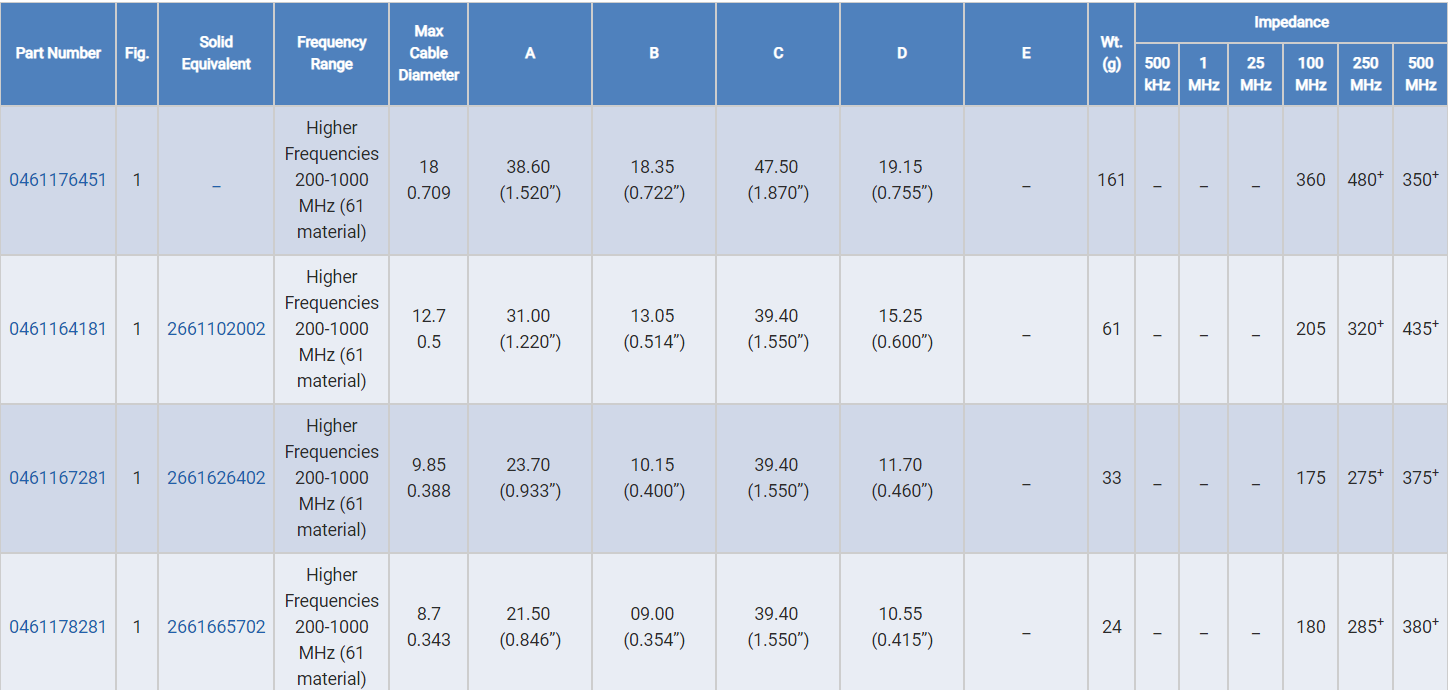The image size is (1448, 690).
Task: Click the Frequency Range column header
Action: point(331,53)
